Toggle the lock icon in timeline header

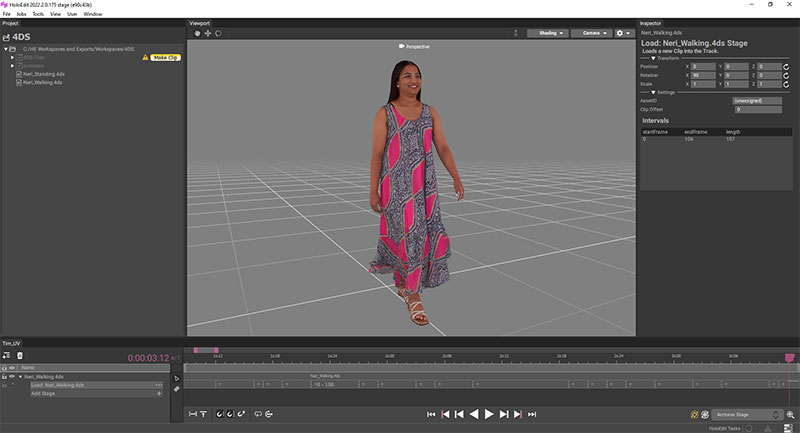point(4,367)
